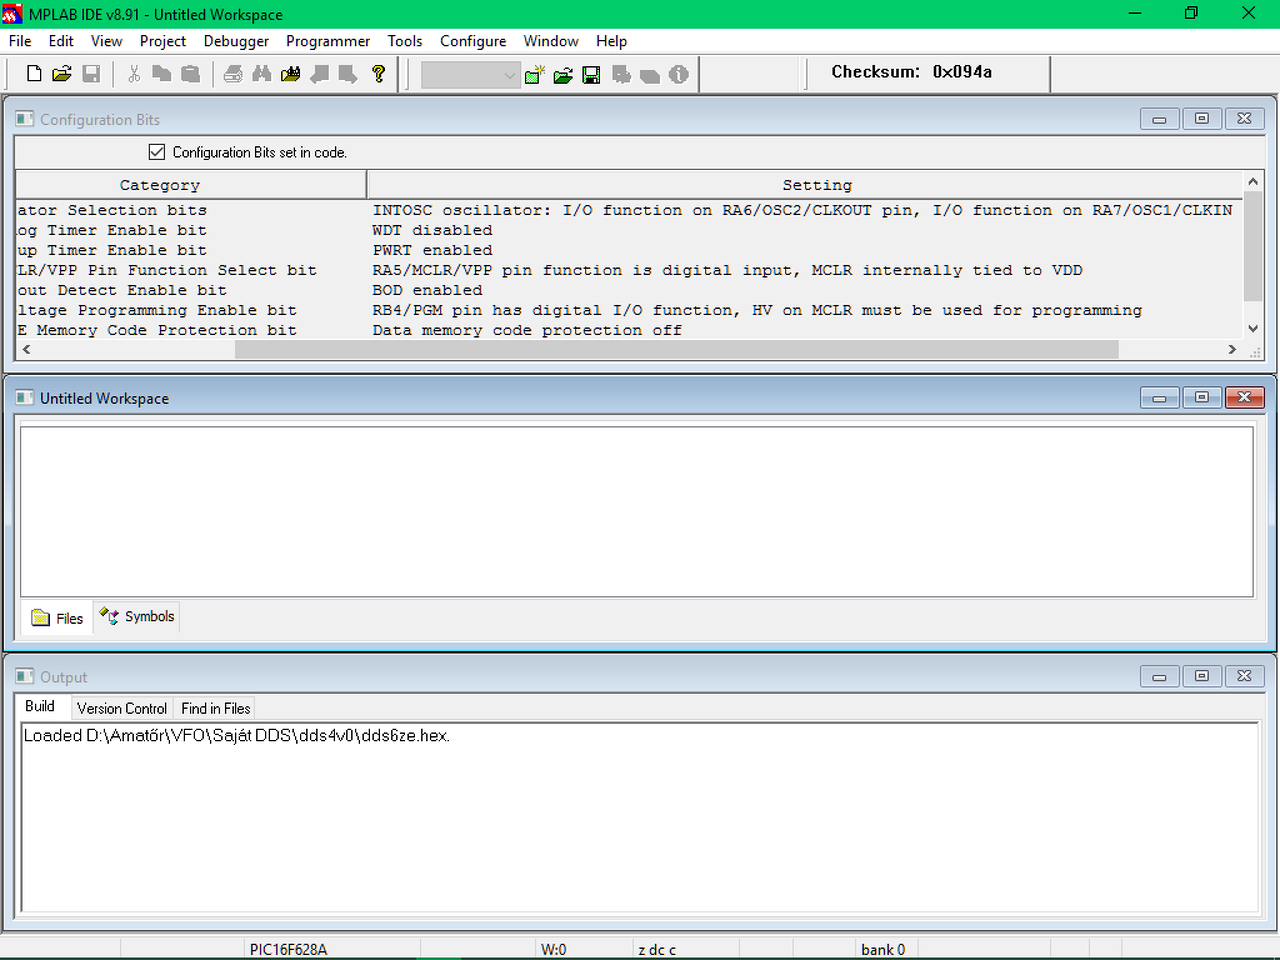Select the 'BOD enabled' setting

coord(427,290)
